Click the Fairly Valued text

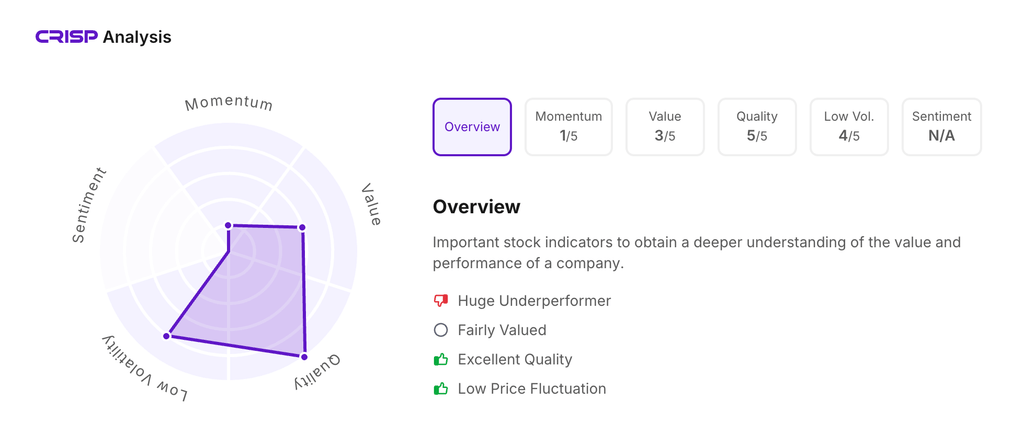coord(502,330)
